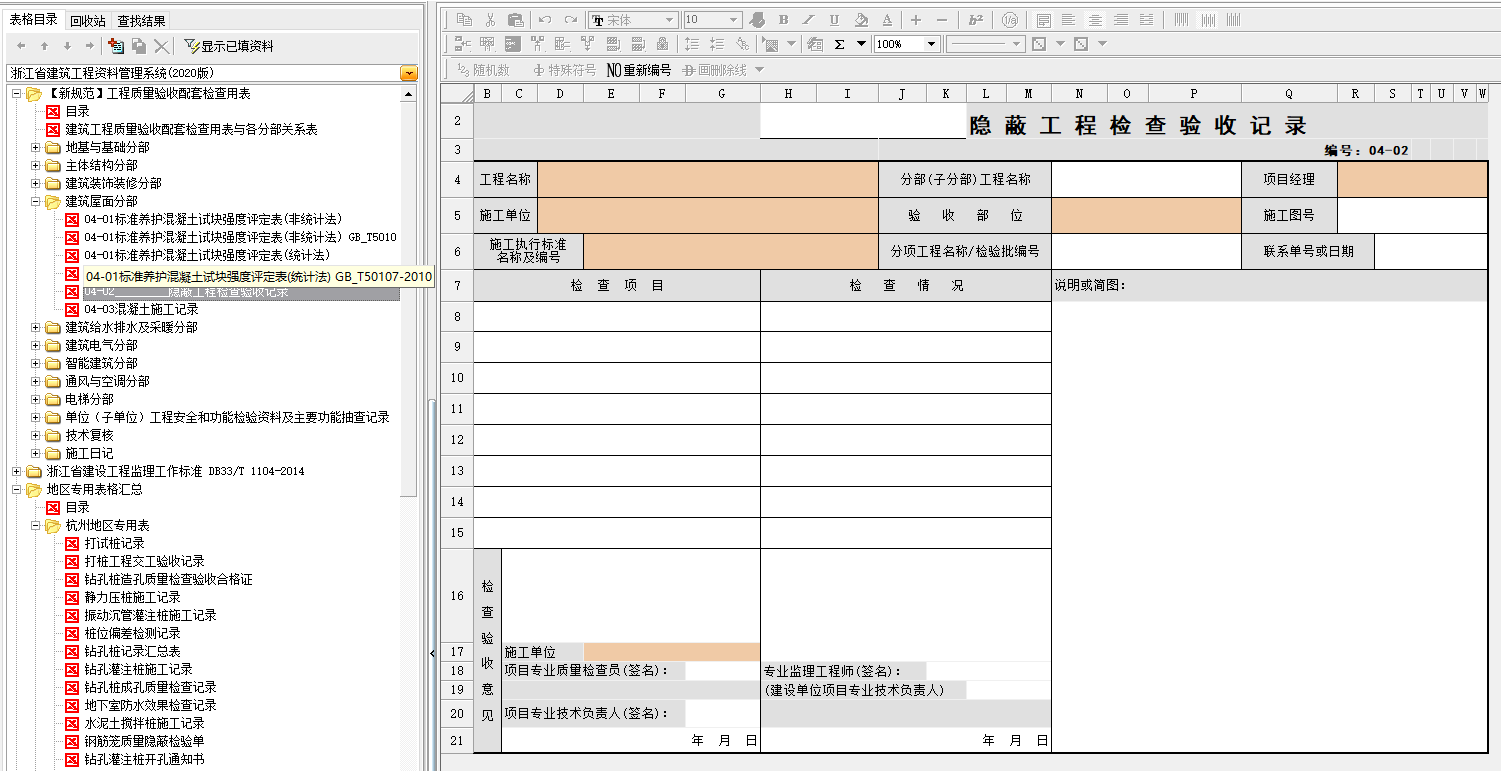Click the minus icon to decrease font size
The image size is (1501, 771).
[942, 20]
